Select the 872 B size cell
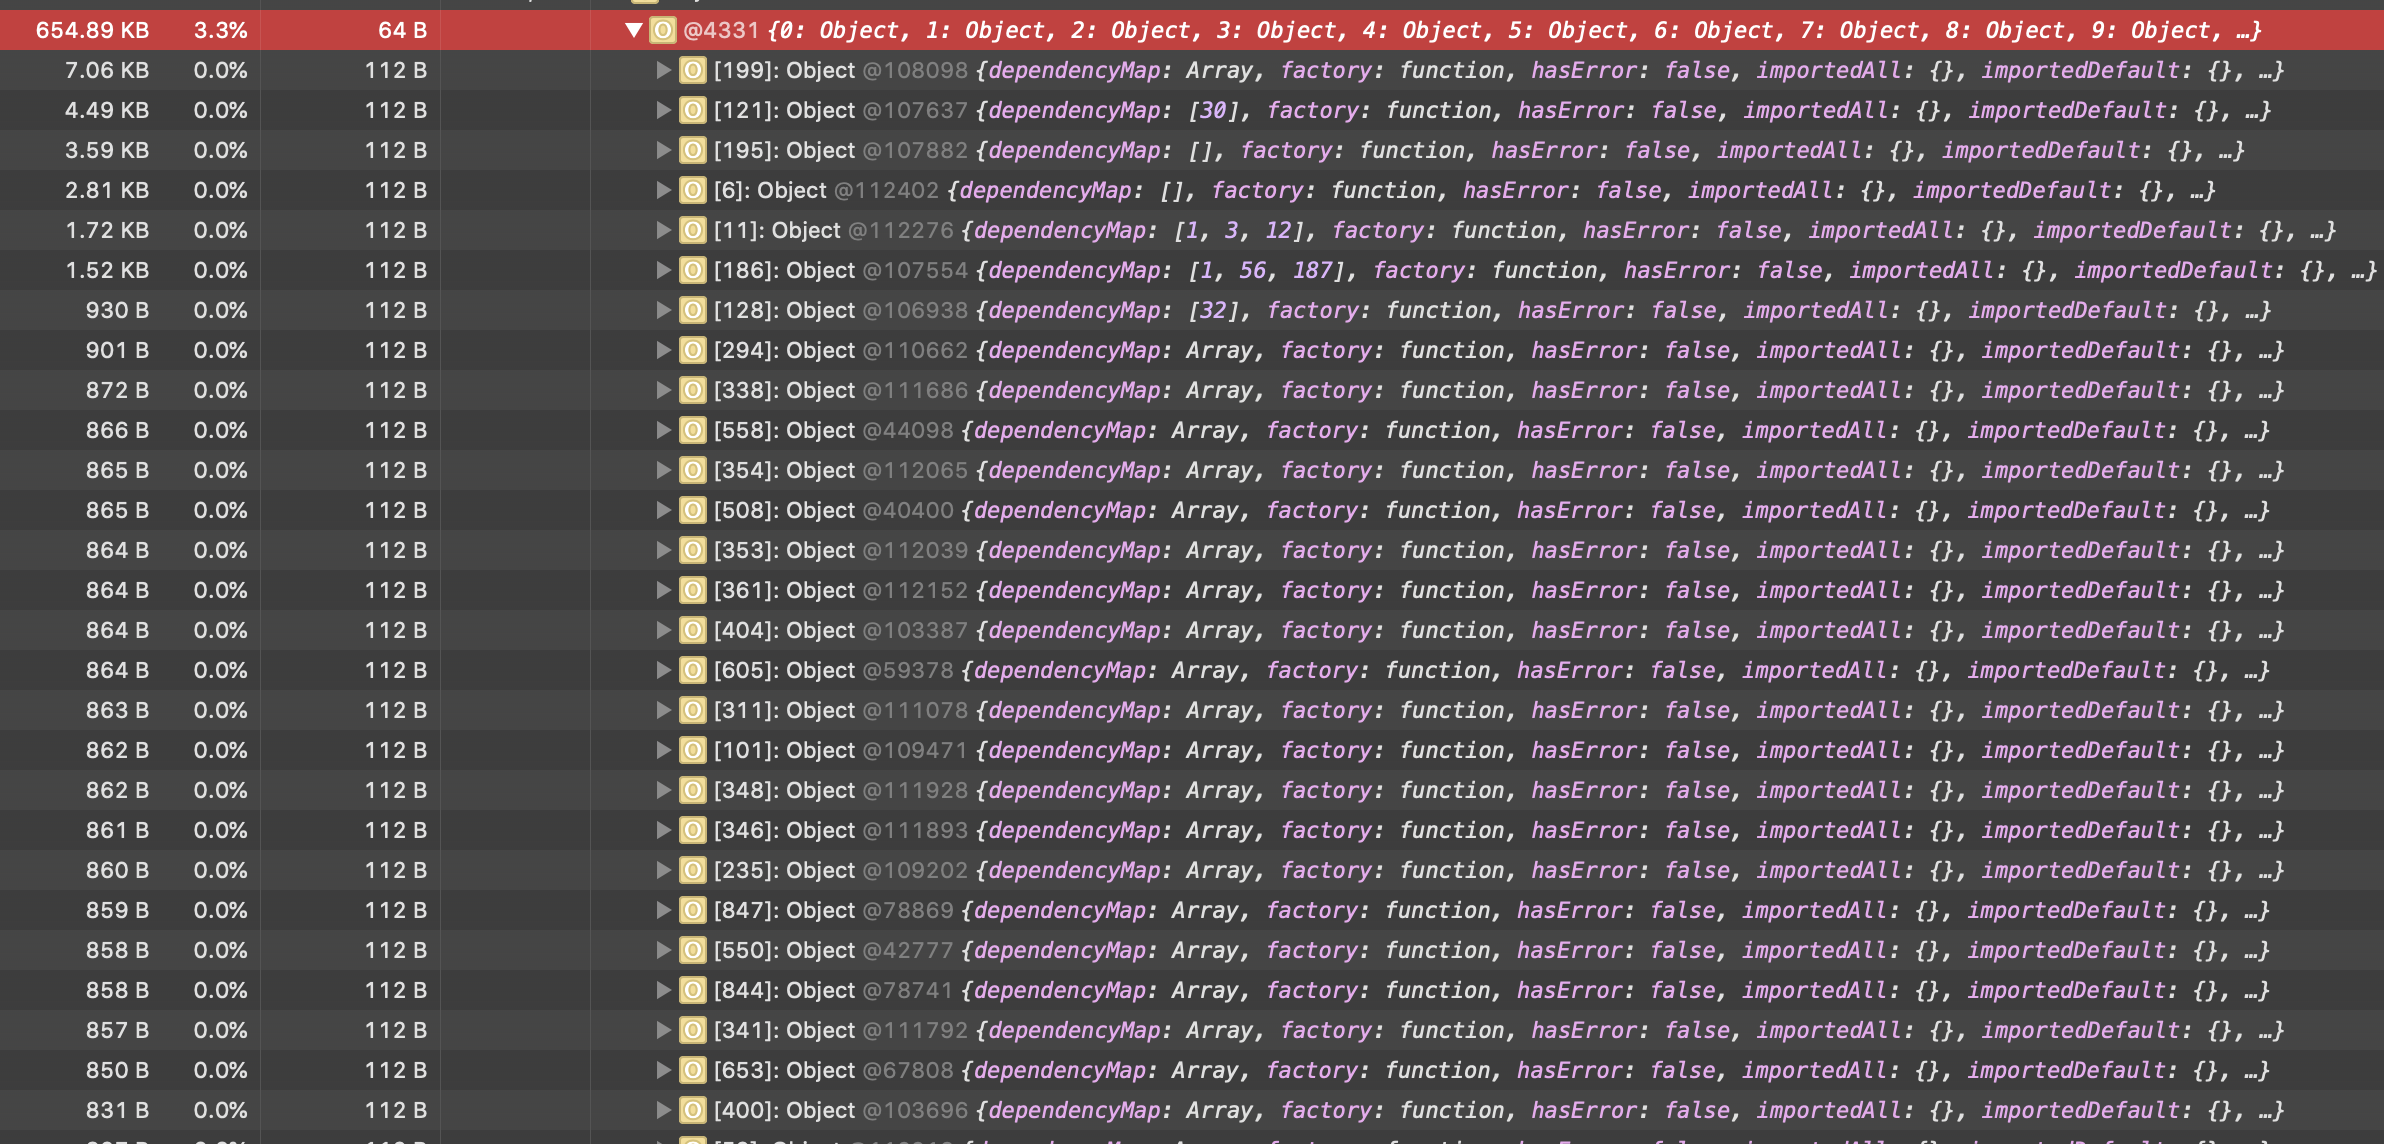This screenshot has width=2384, height=1144. pyautogui.click(x=117, y=390)
